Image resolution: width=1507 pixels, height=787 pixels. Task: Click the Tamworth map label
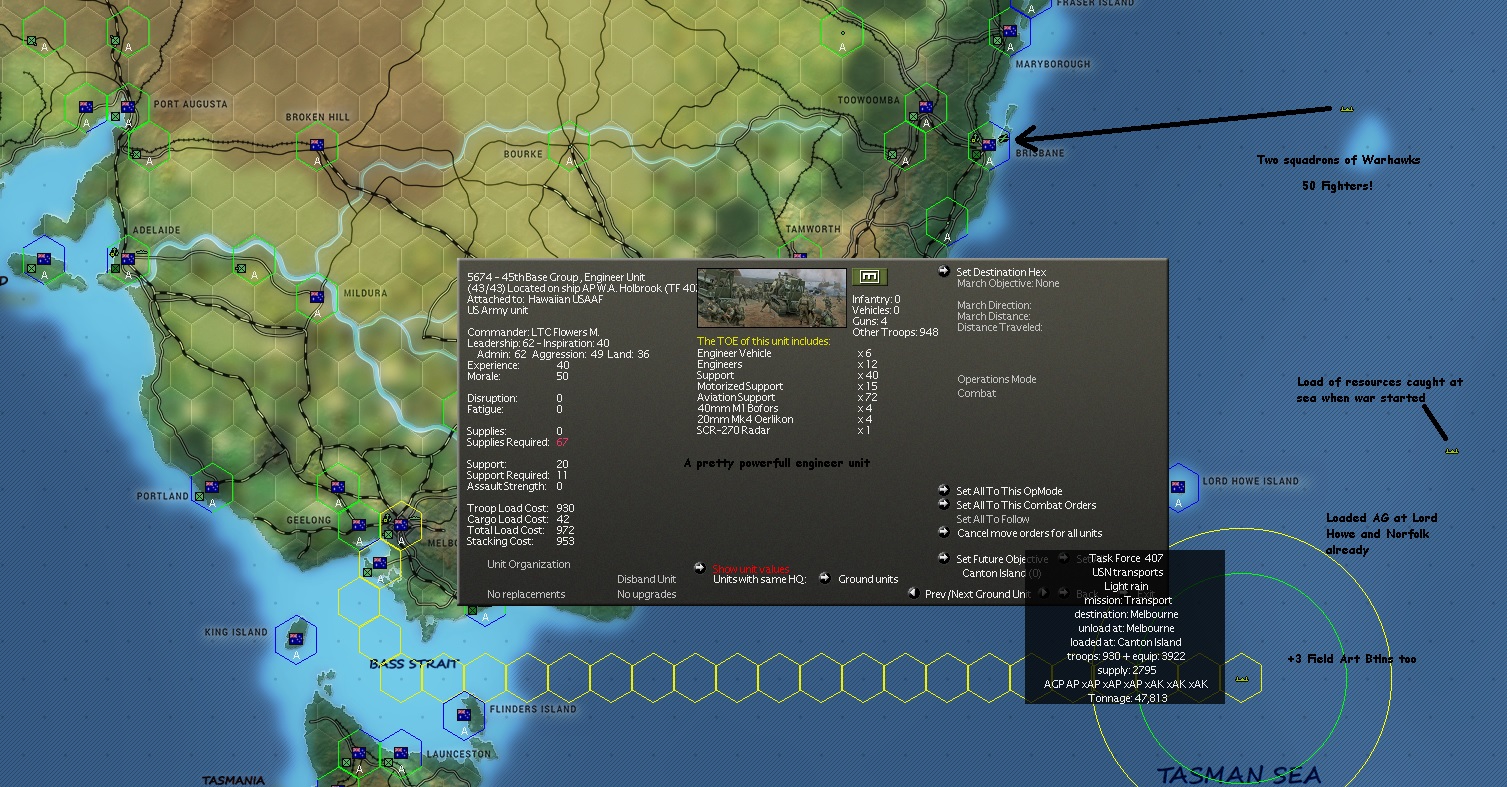[813, 229]
